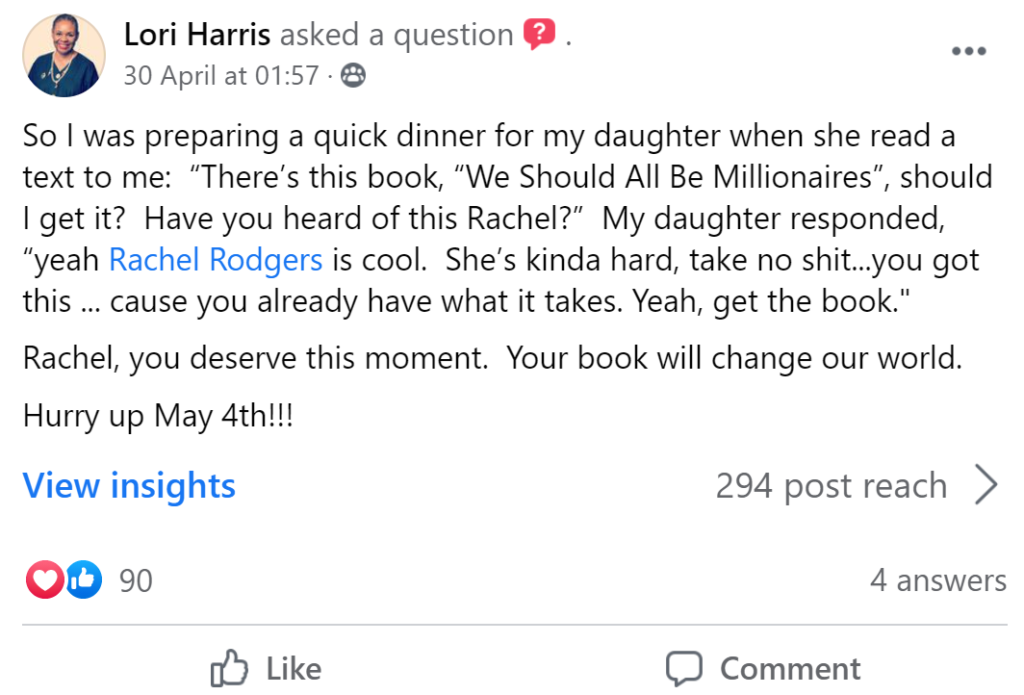Click the thumbs-up outline icon to like
The width and height of the screenshot is (1024, 695).
point(229,667)
